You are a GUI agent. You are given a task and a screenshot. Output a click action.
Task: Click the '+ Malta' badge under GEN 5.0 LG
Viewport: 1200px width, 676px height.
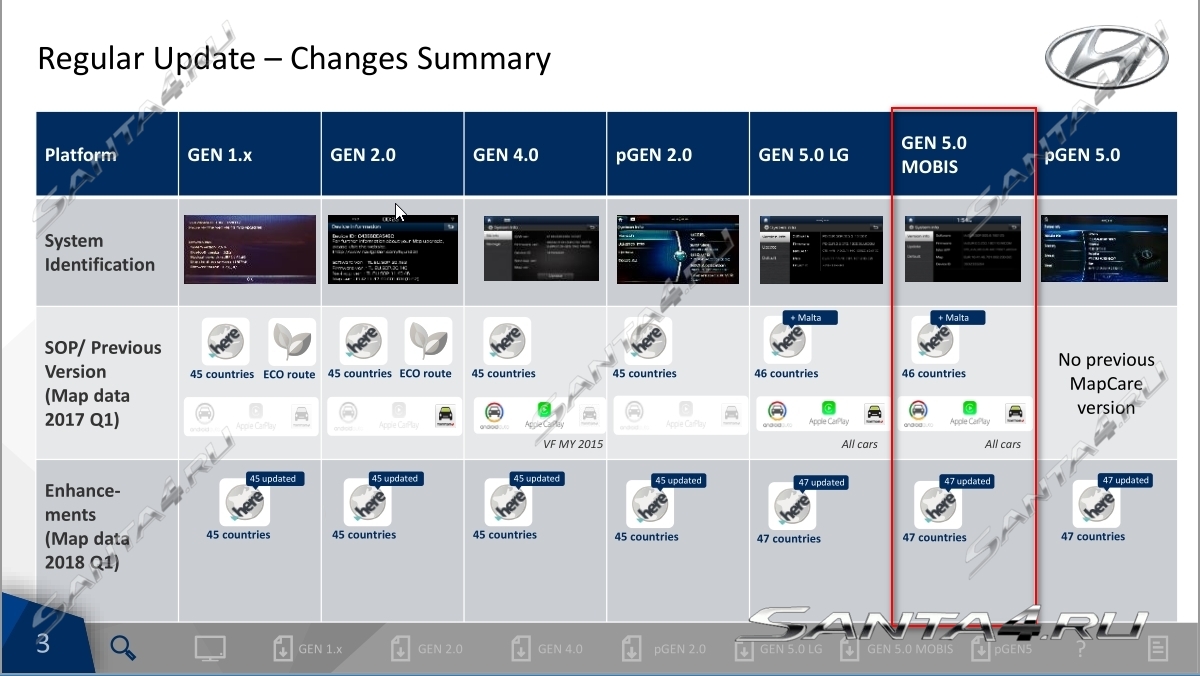(809, 318)
